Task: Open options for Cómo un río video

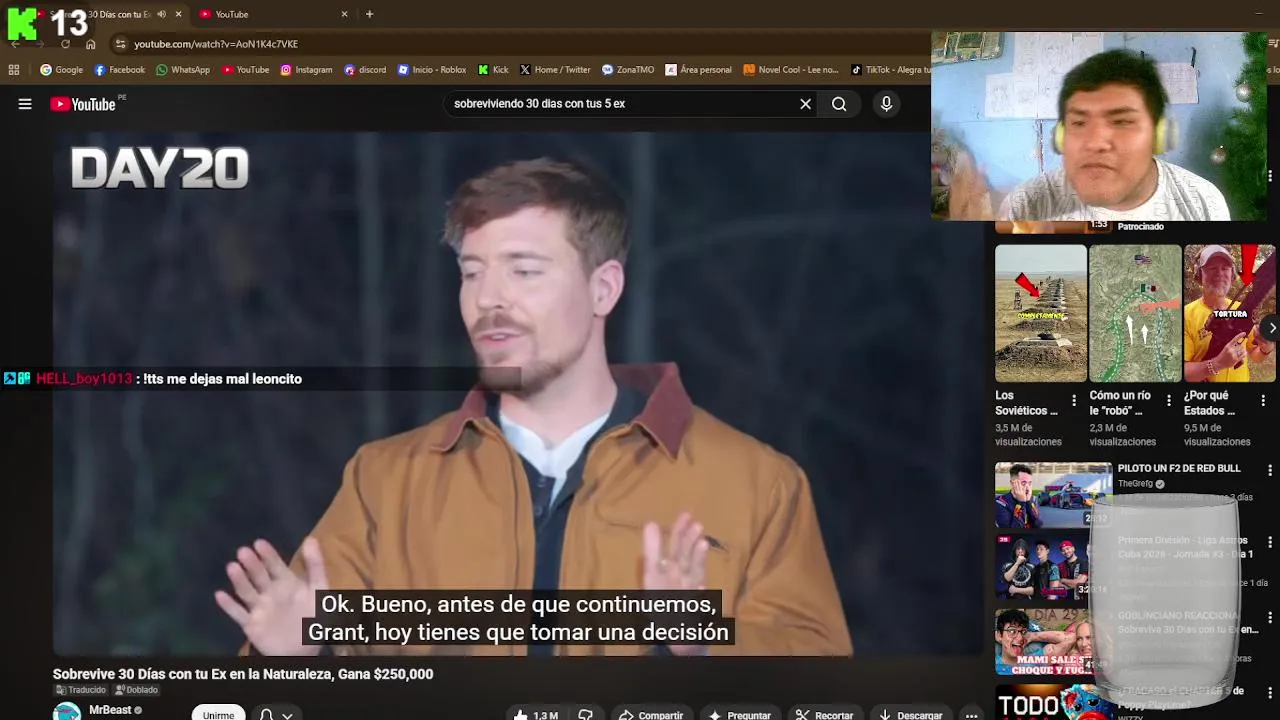Action: 1169,400
